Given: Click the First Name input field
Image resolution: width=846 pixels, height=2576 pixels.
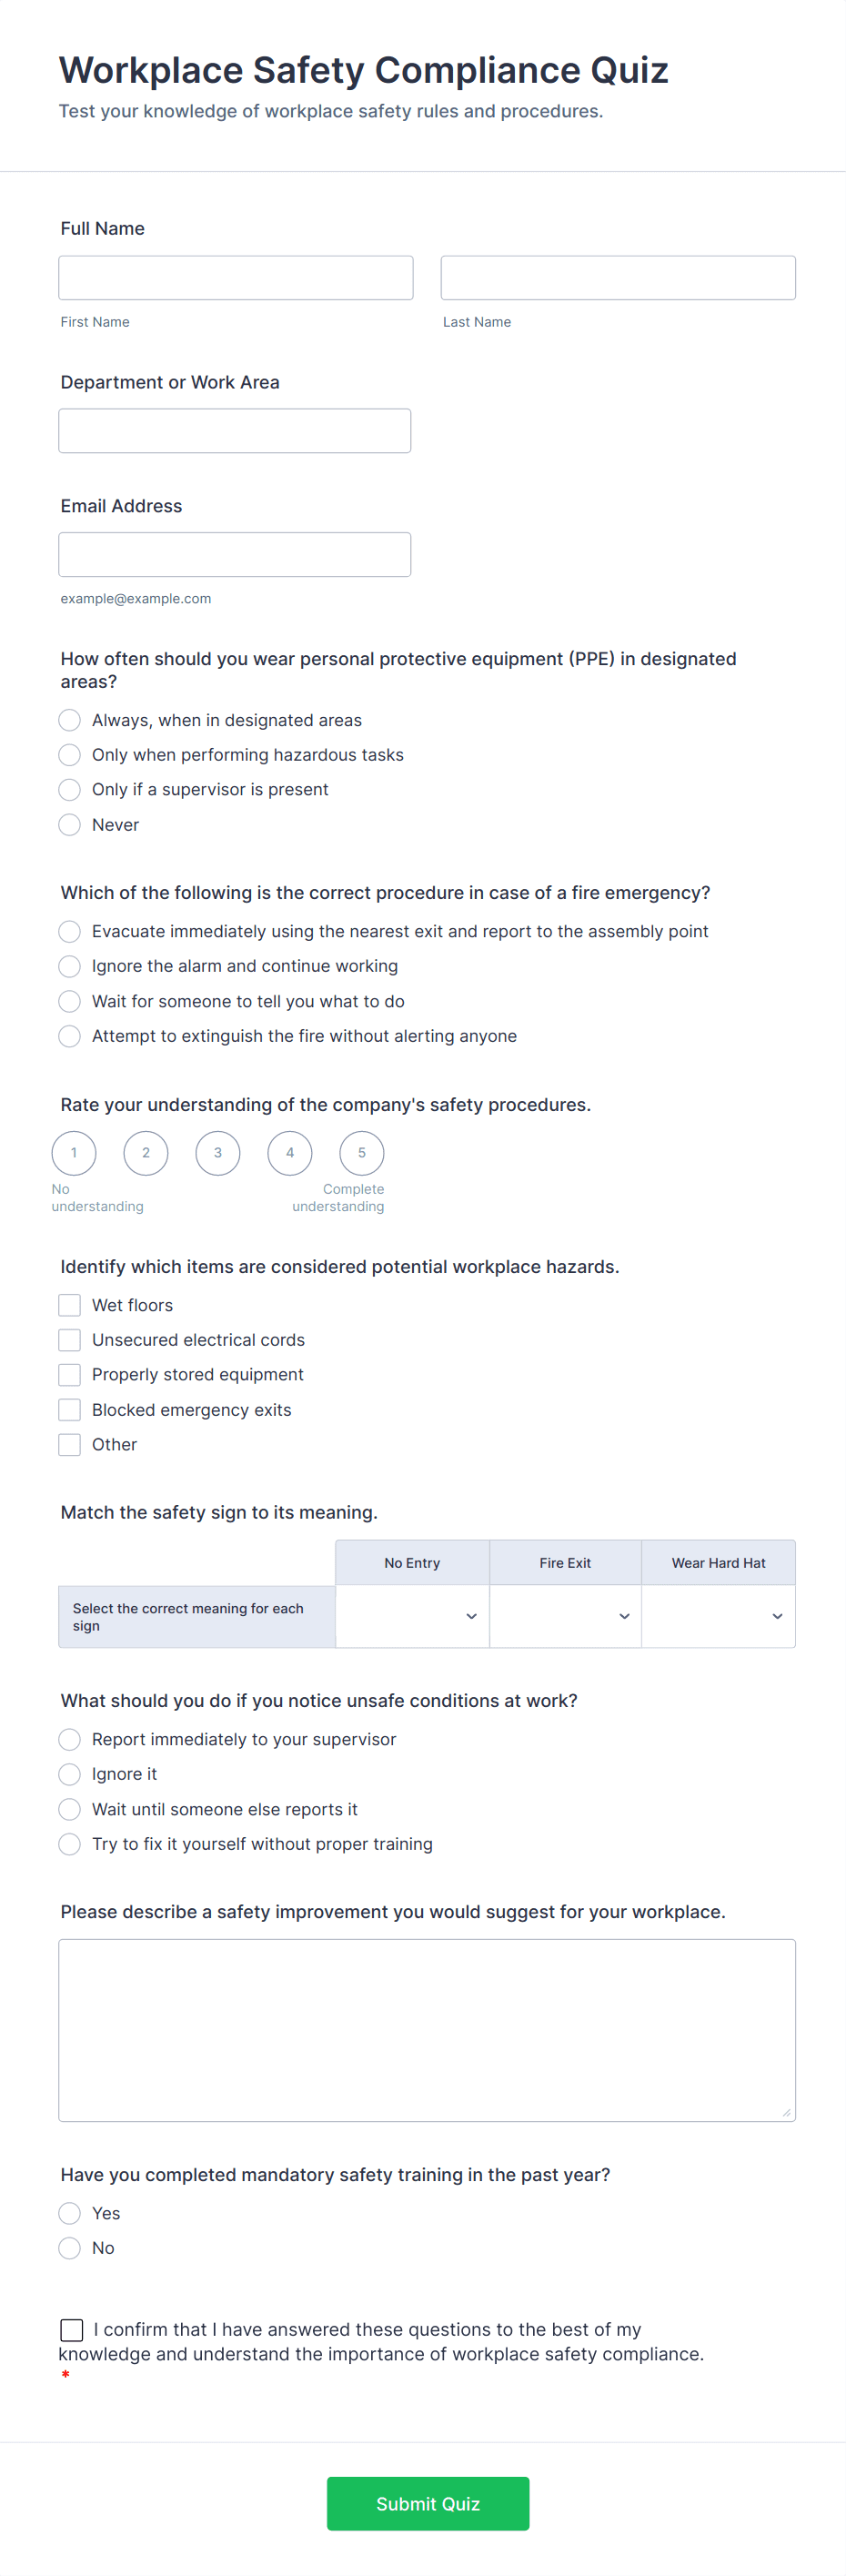Looking at the screenshot, I should tap(236, 277).
